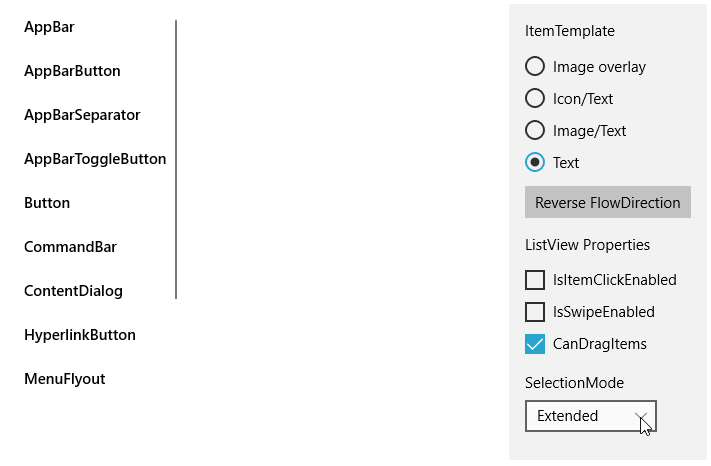Click the SelectionMode combo box chevron arrow
Image resolution: width=711 pixels, height=466 pixels.
point(641,416)
